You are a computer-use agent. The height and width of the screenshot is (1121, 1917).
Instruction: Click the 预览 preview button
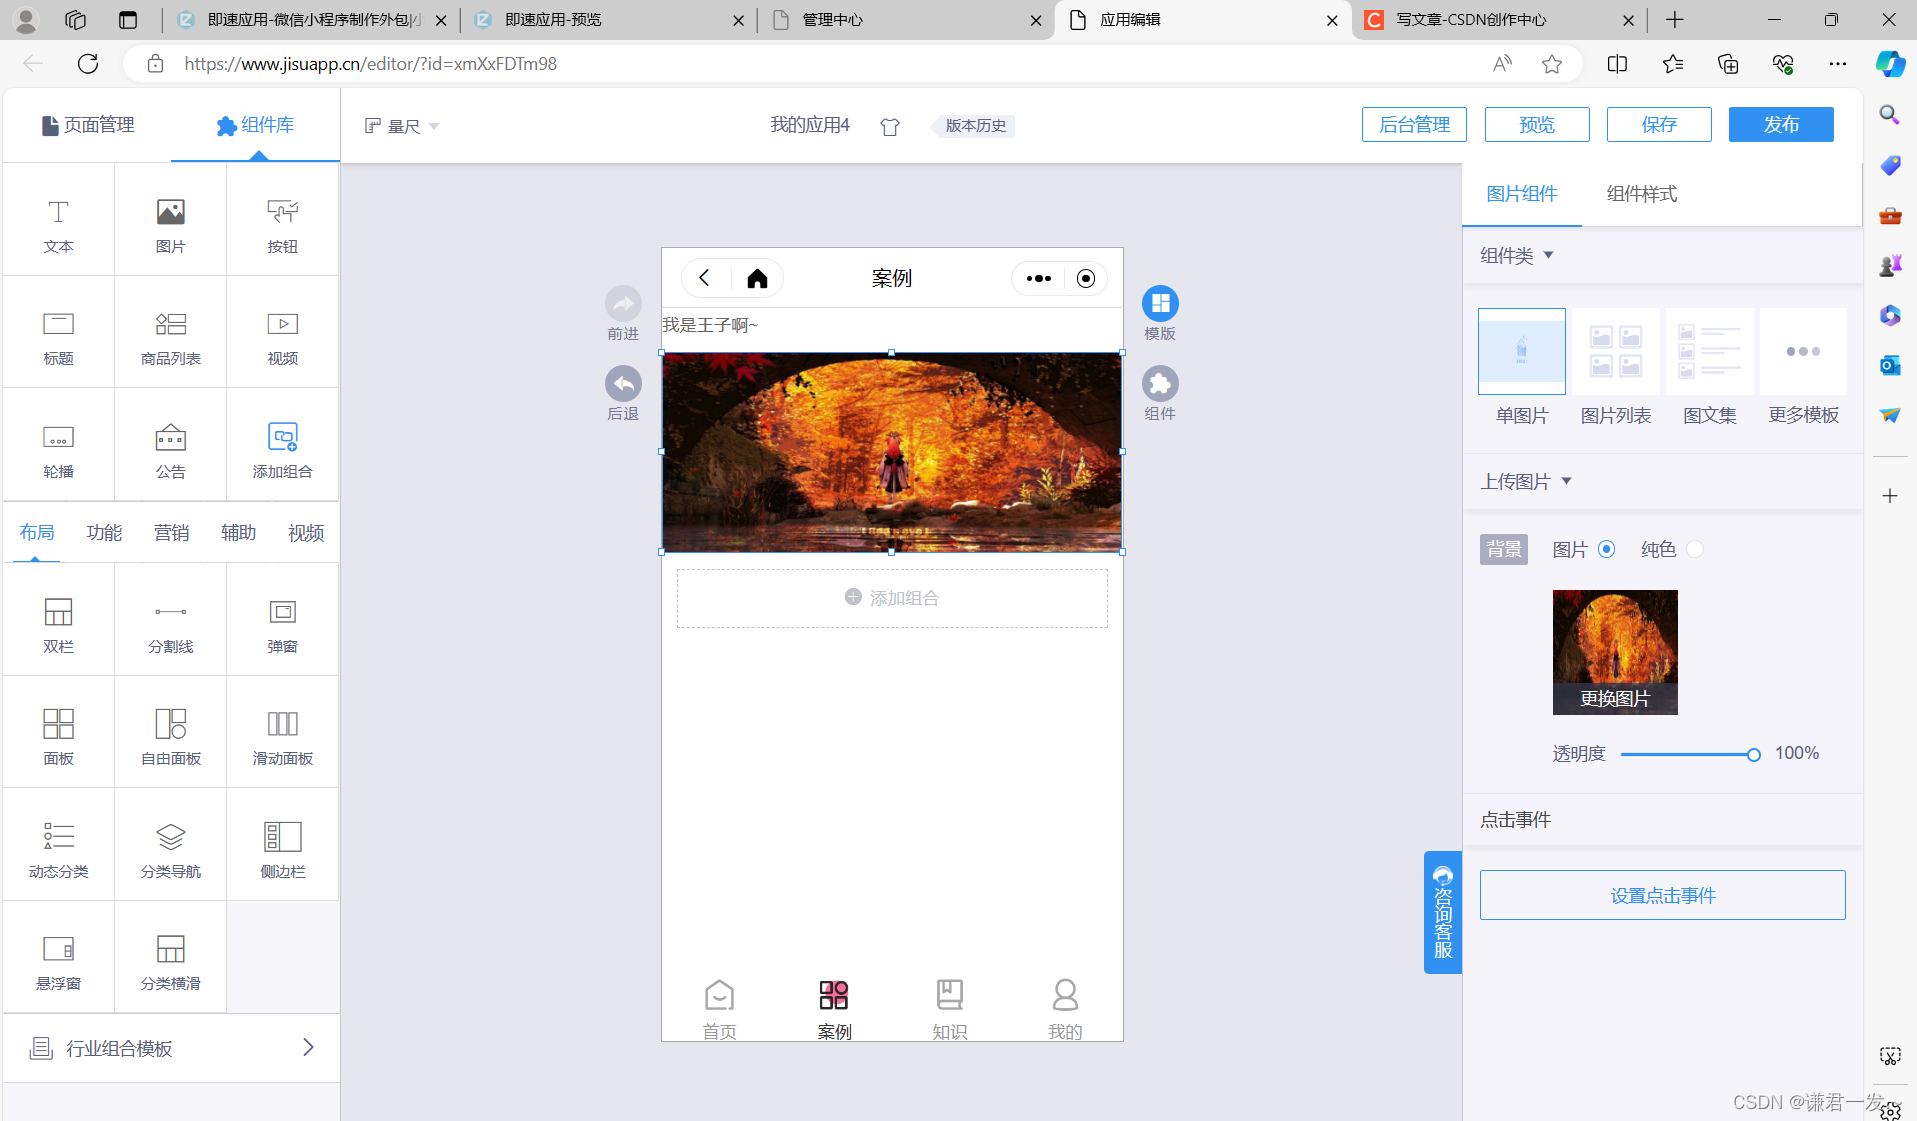[x=1537, y=124]
